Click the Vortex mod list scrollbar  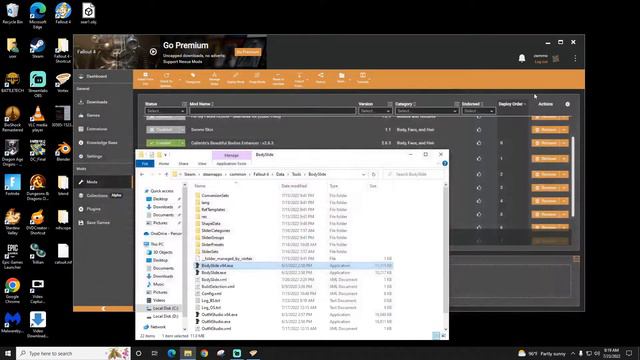573,176
